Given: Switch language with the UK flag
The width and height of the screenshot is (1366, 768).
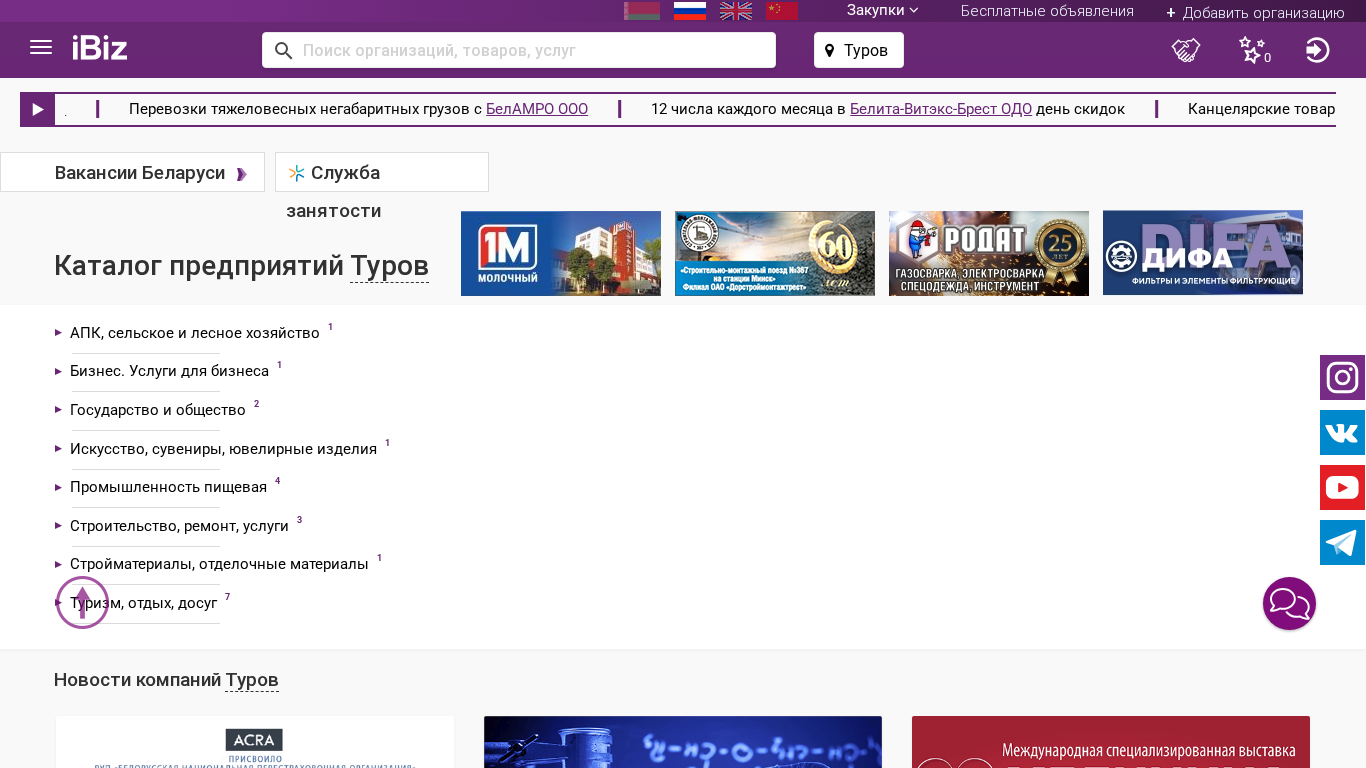Looking at the screenshot, I should click(x=736, y=11).
